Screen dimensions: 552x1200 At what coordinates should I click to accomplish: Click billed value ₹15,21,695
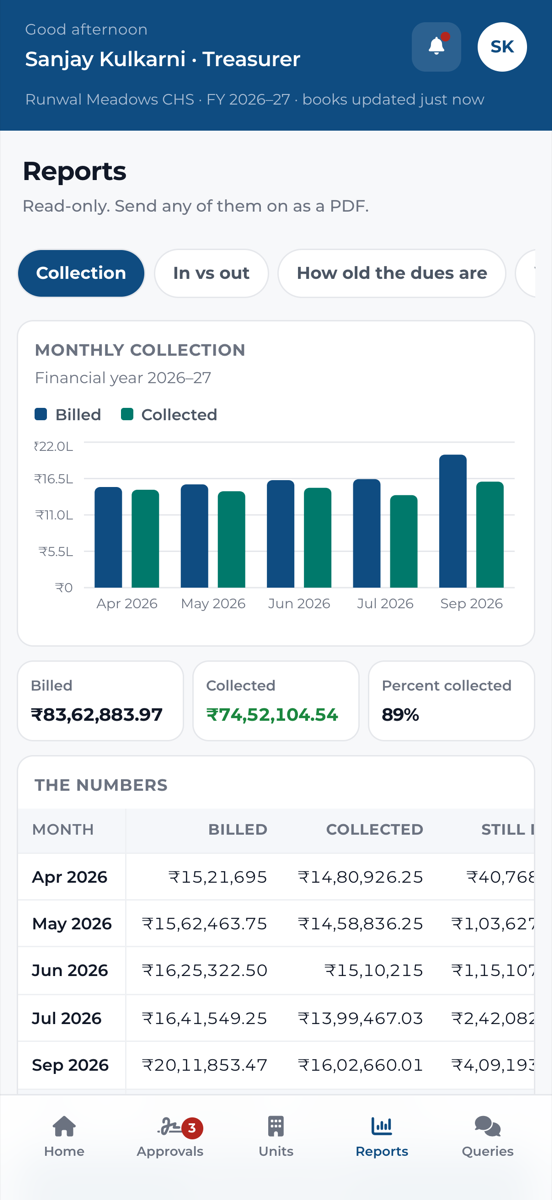[x=218, y=877]
